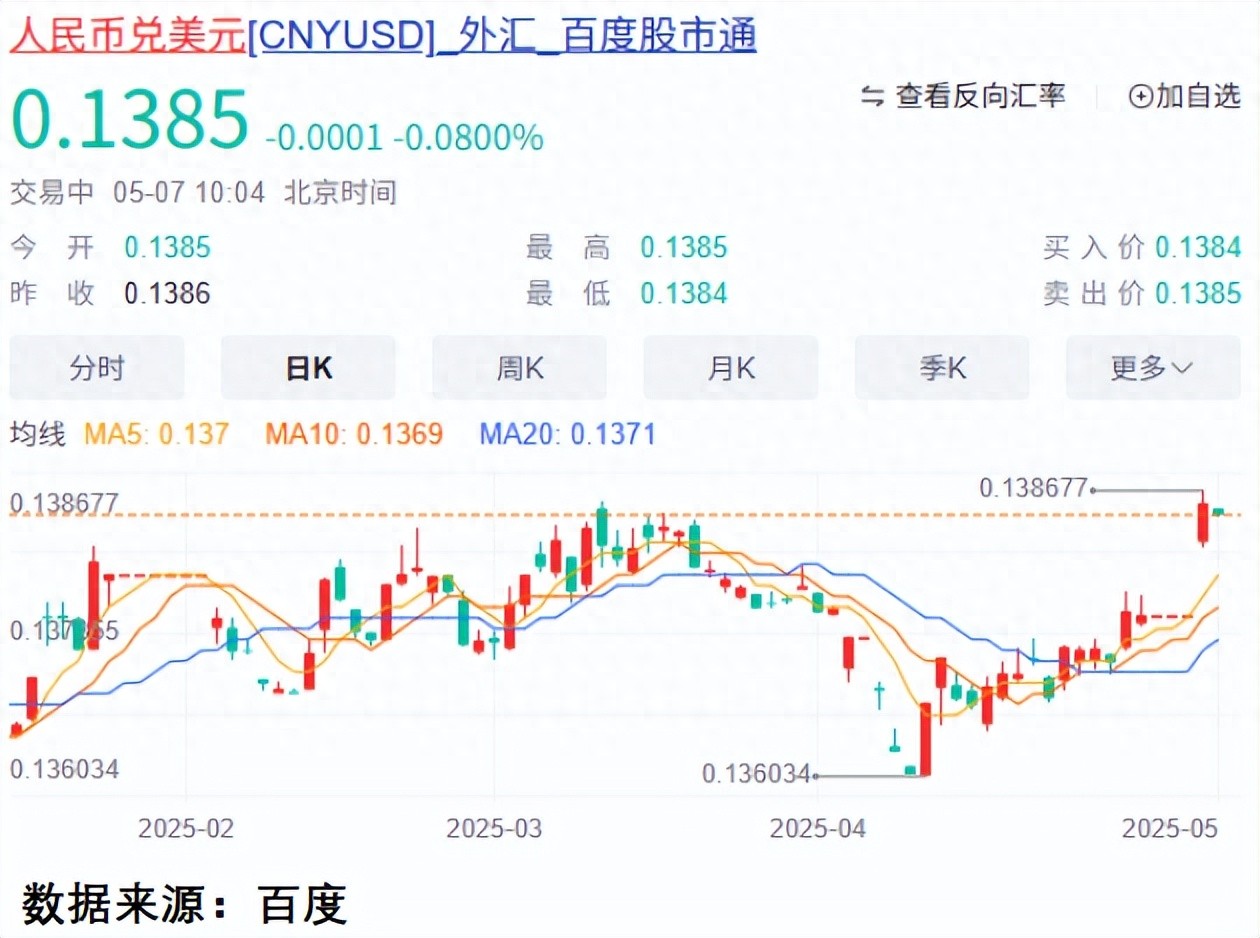Select the 周K chart tab
This screenshot has width=1260, height=938.
519,368
